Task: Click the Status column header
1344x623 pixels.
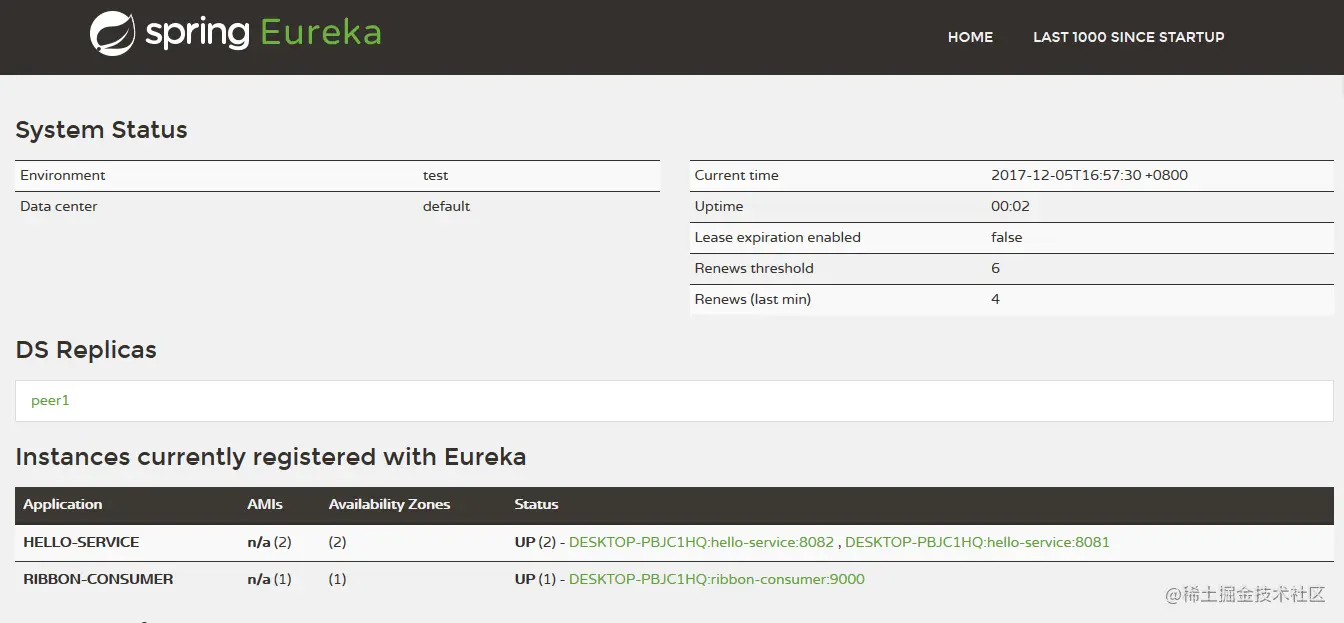Action: 536,504
